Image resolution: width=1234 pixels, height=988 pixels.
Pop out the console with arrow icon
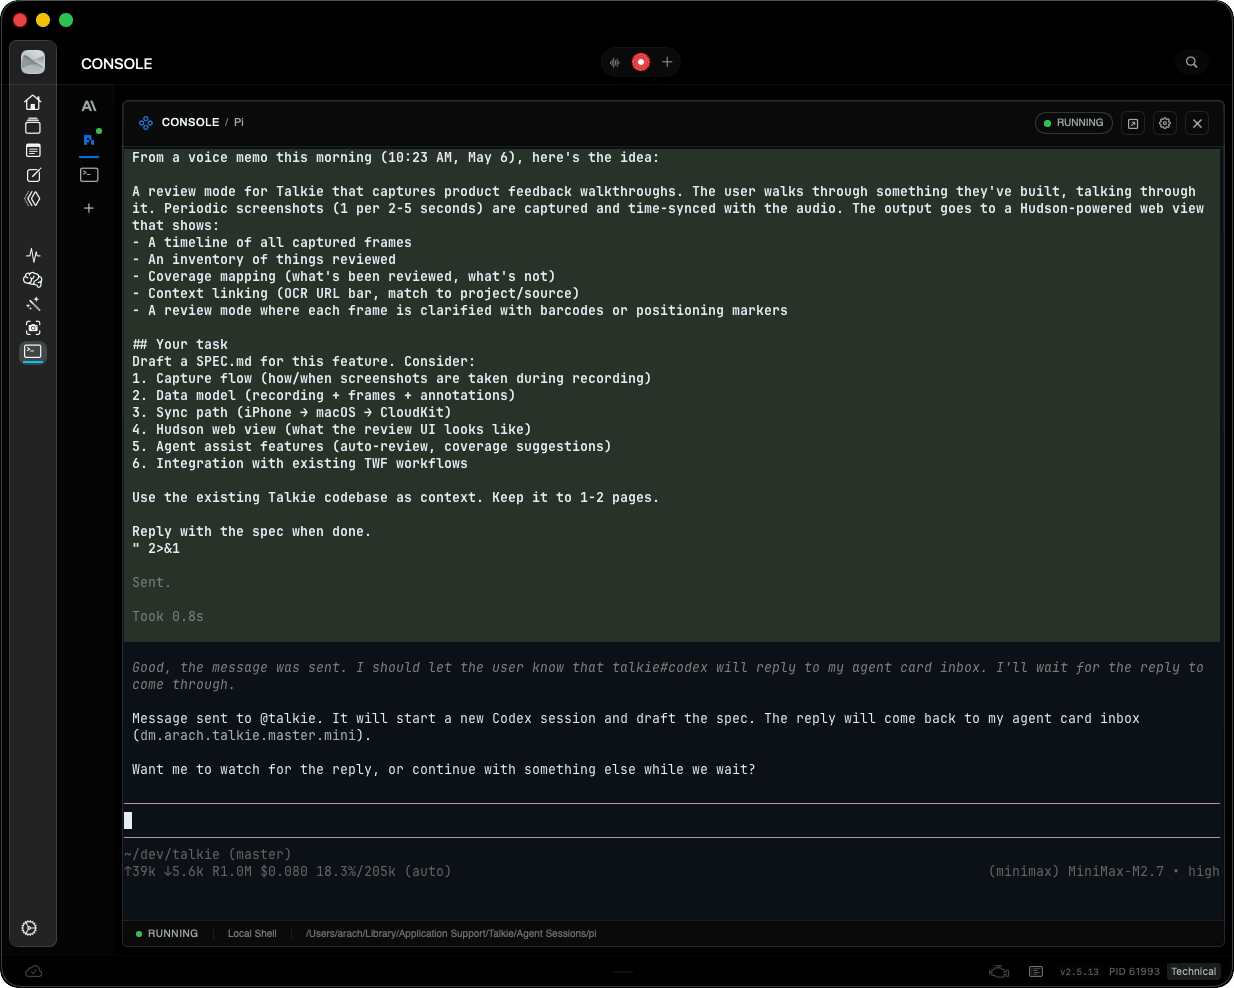click(x=1133, y=123)
